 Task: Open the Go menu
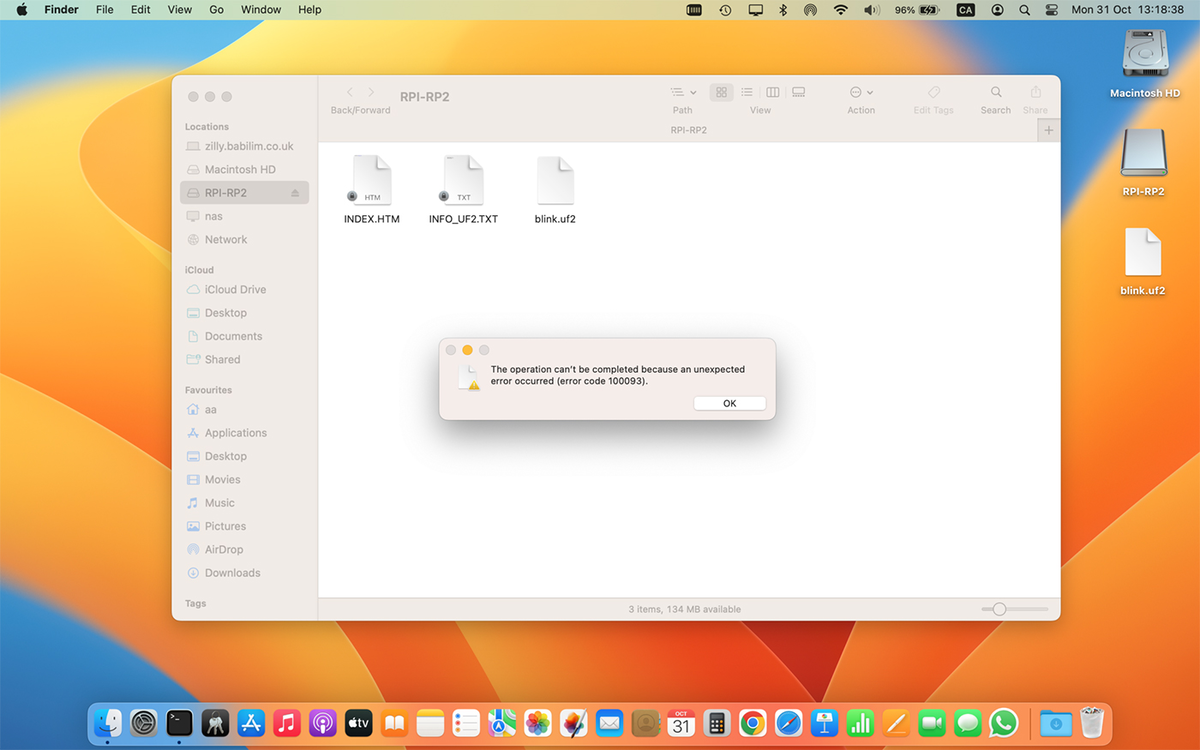(216, 9)
